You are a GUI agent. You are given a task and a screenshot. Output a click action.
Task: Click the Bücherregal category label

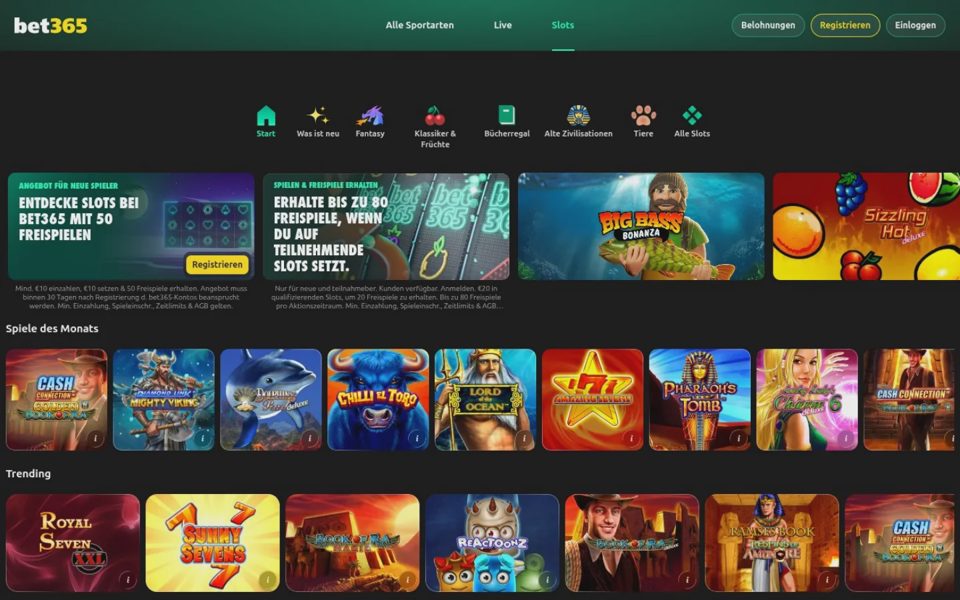506,133
